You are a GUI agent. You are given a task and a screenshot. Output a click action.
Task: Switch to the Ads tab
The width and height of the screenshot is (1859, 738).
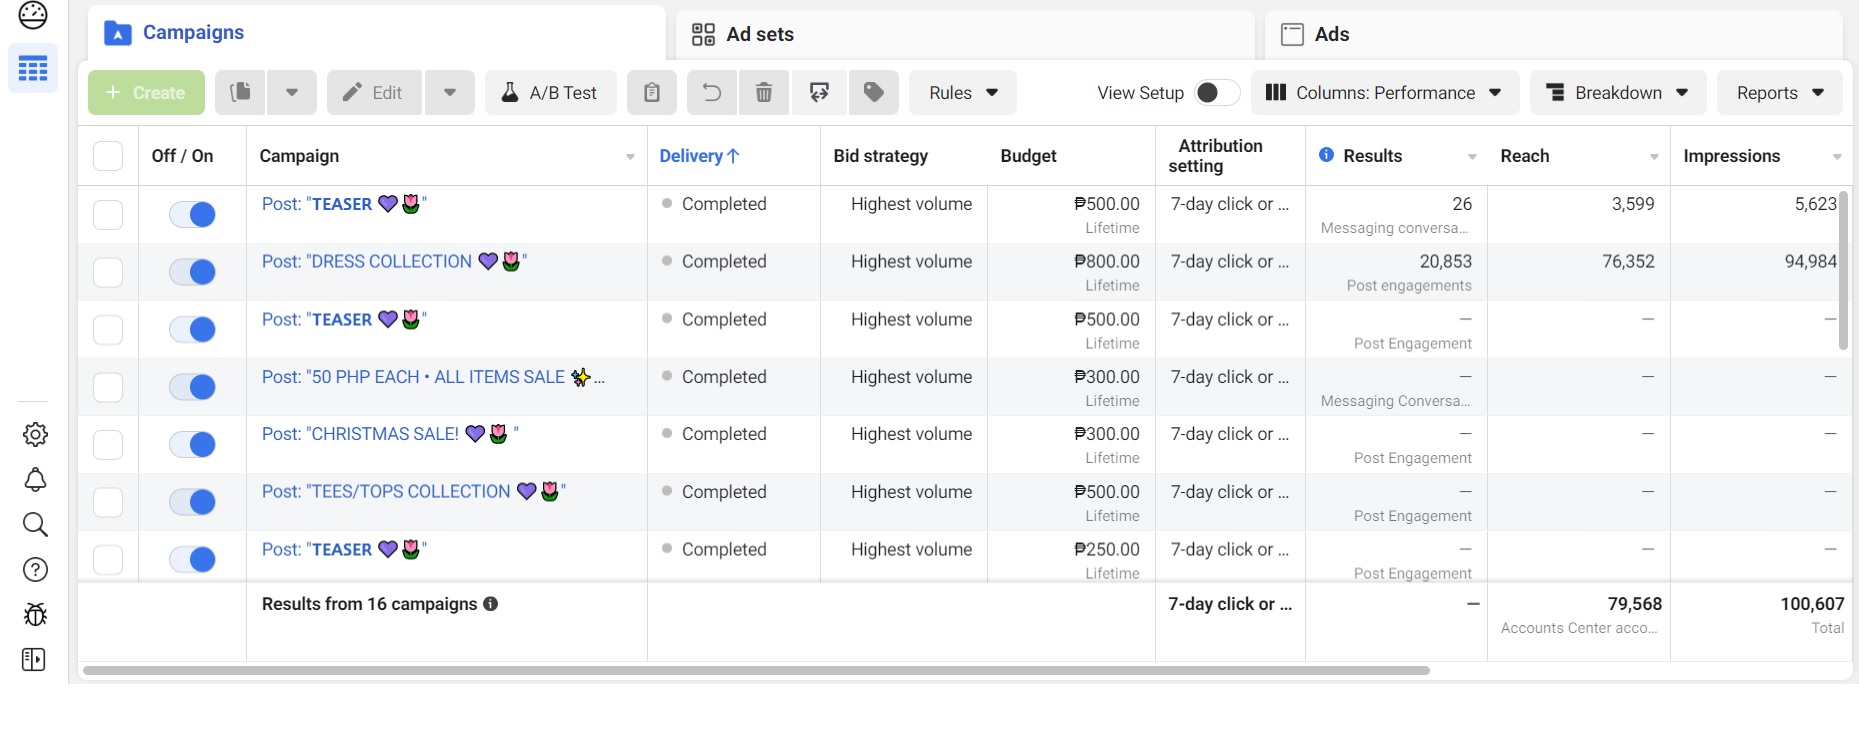[x=1331, y=34]
